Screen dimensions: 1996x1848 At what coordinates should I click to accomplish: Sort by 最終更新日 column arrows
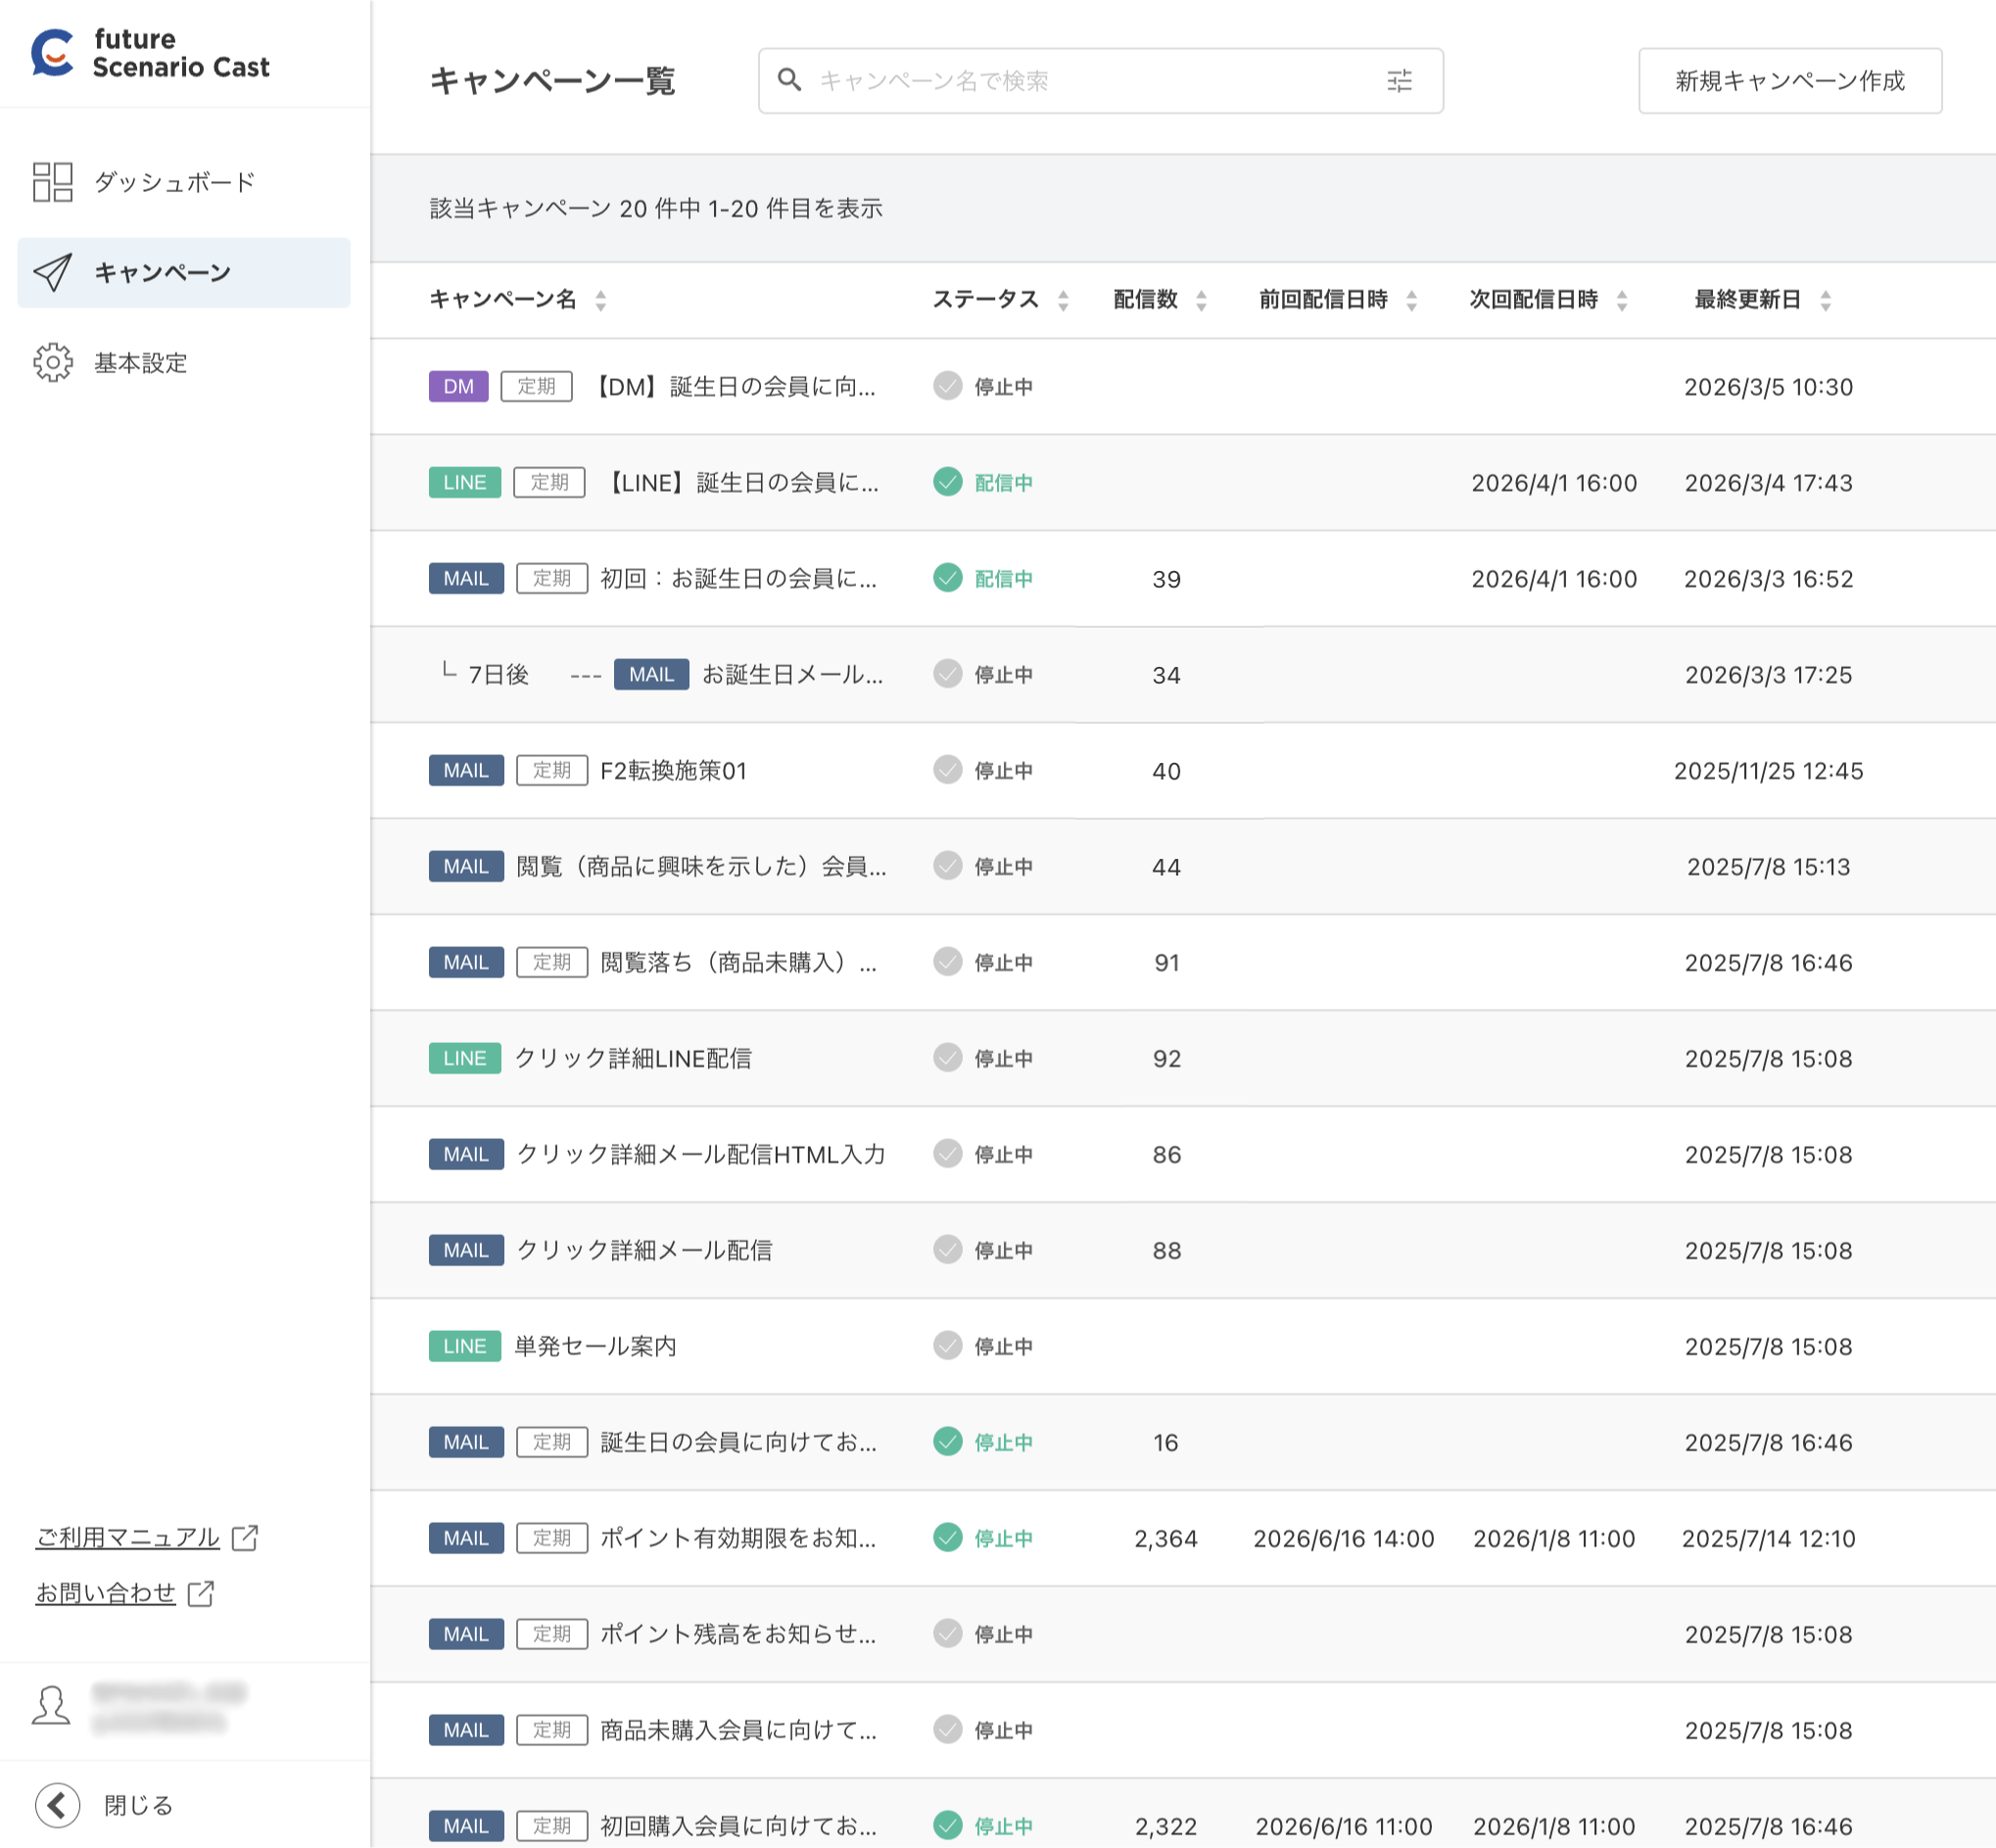[1825, 300]
